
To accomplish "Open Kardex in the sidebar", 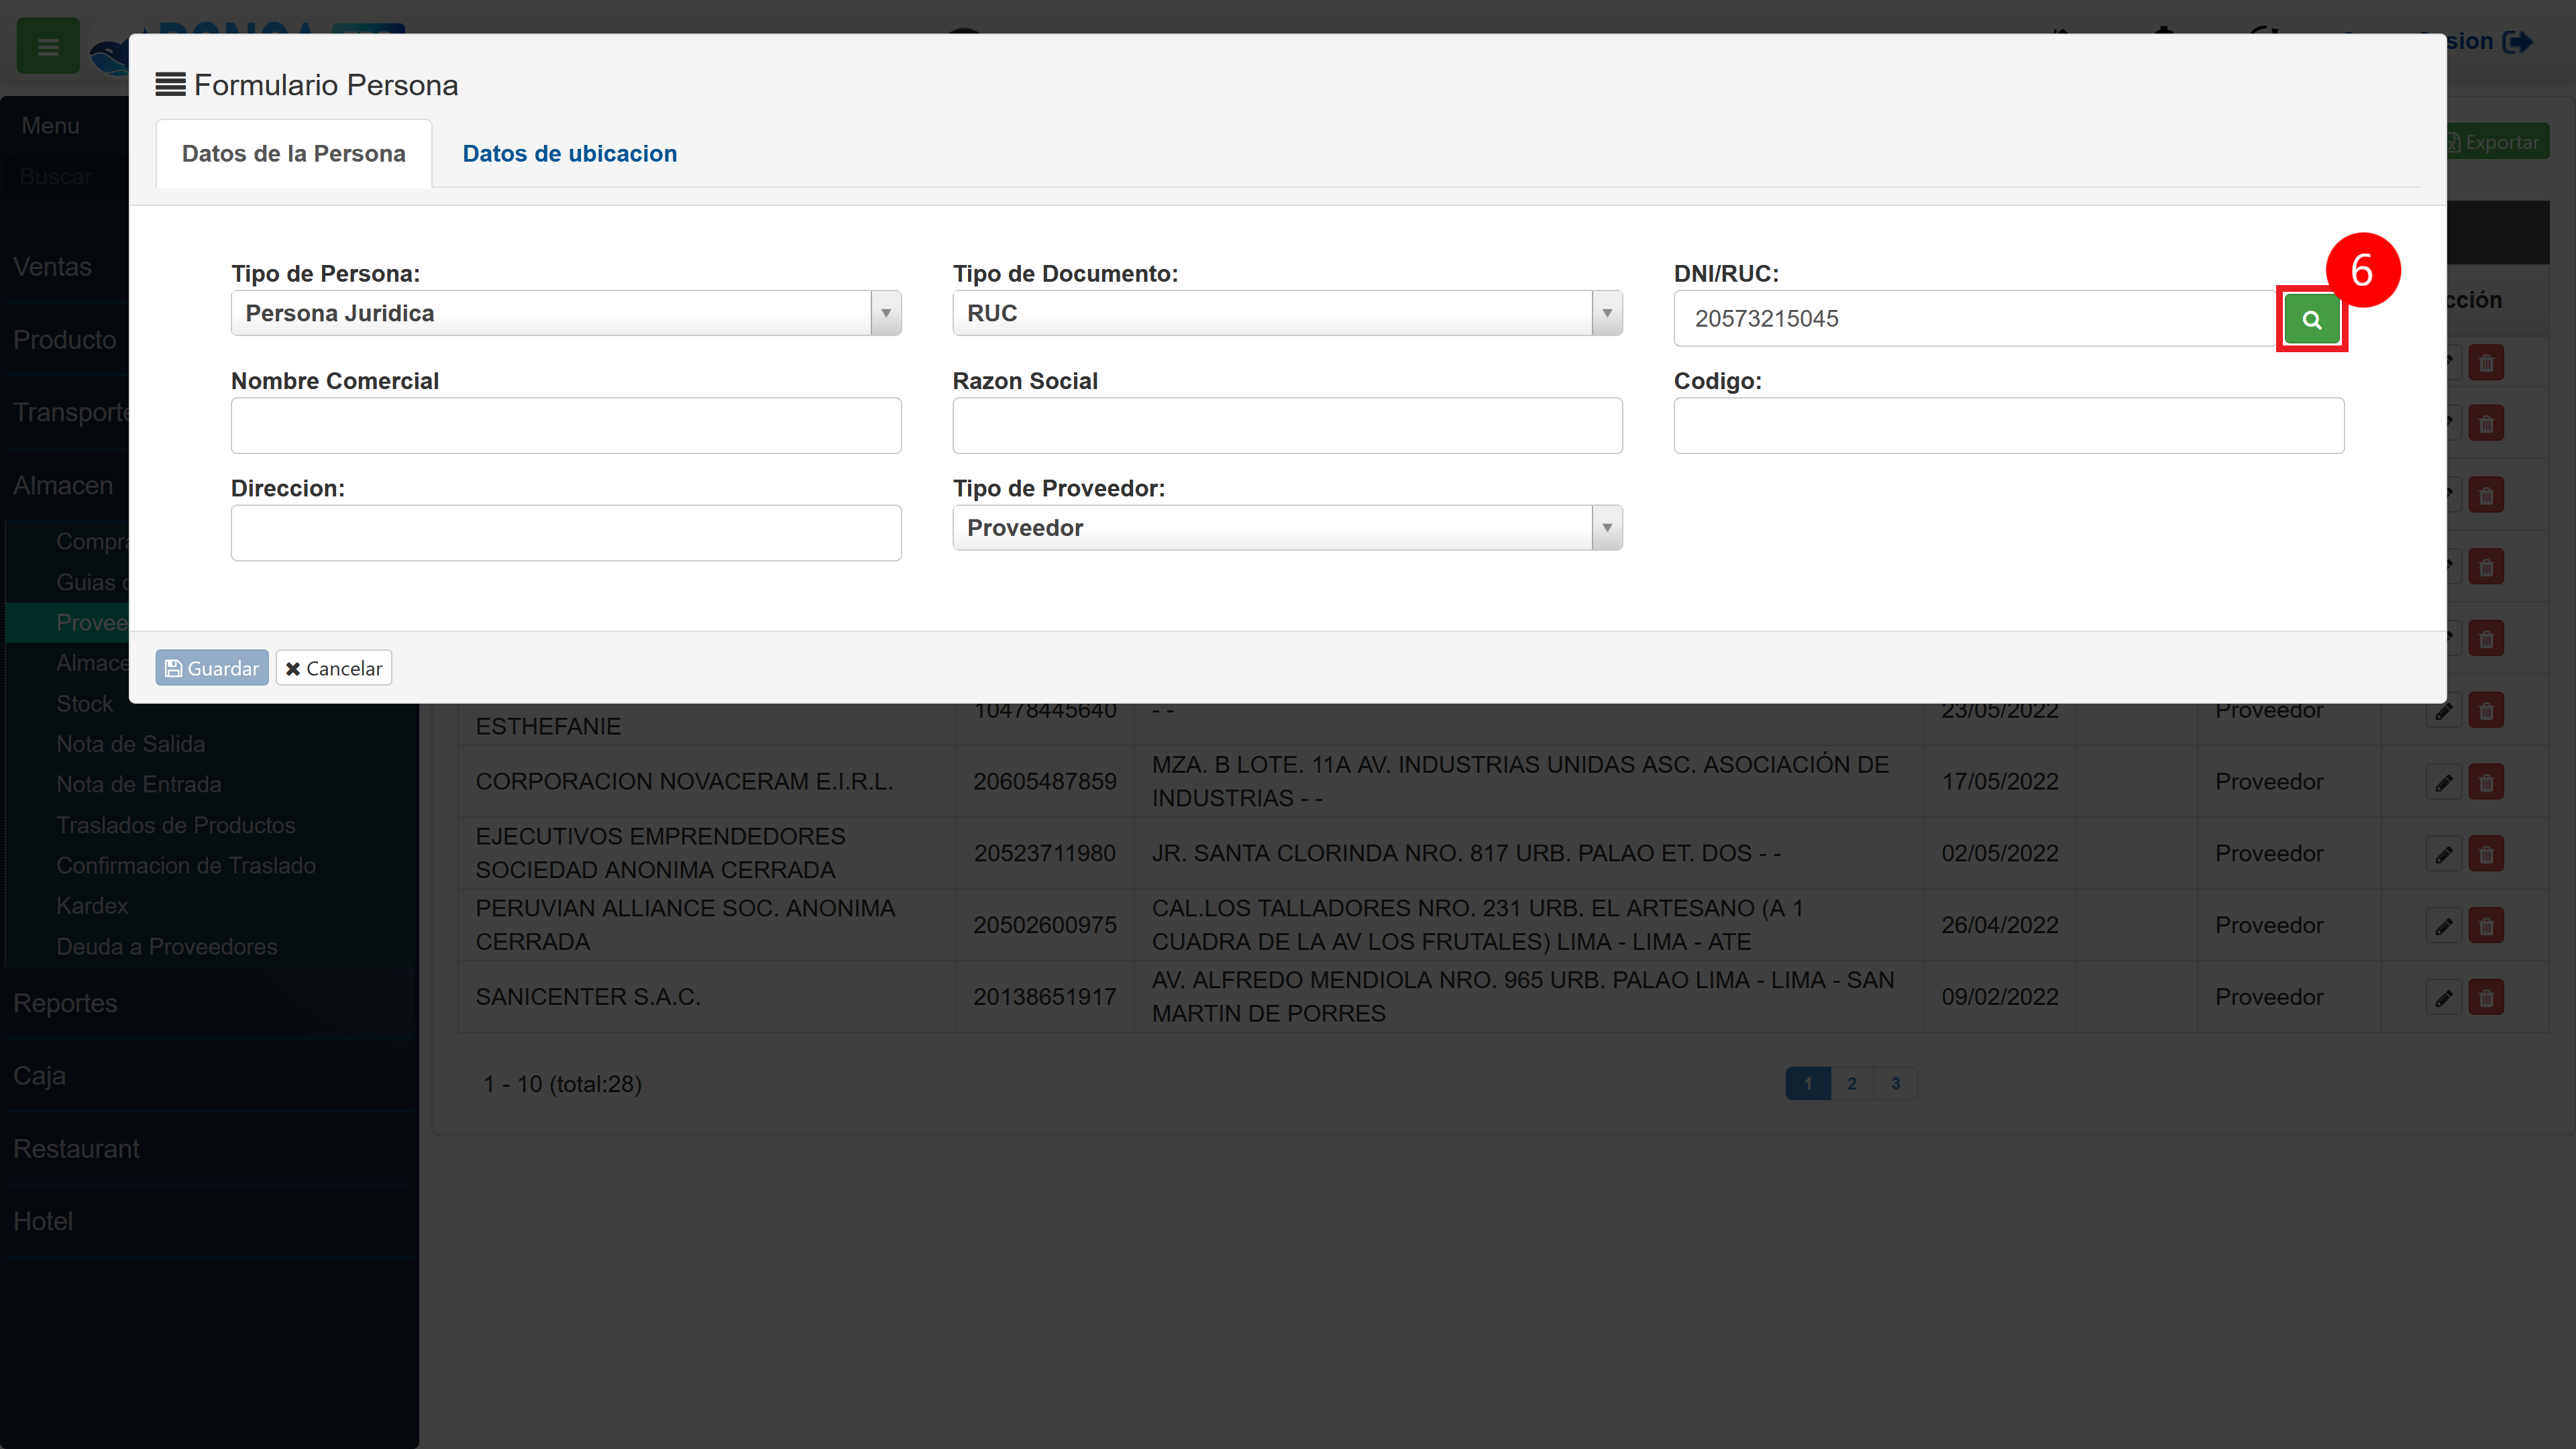I will point(92,905).
